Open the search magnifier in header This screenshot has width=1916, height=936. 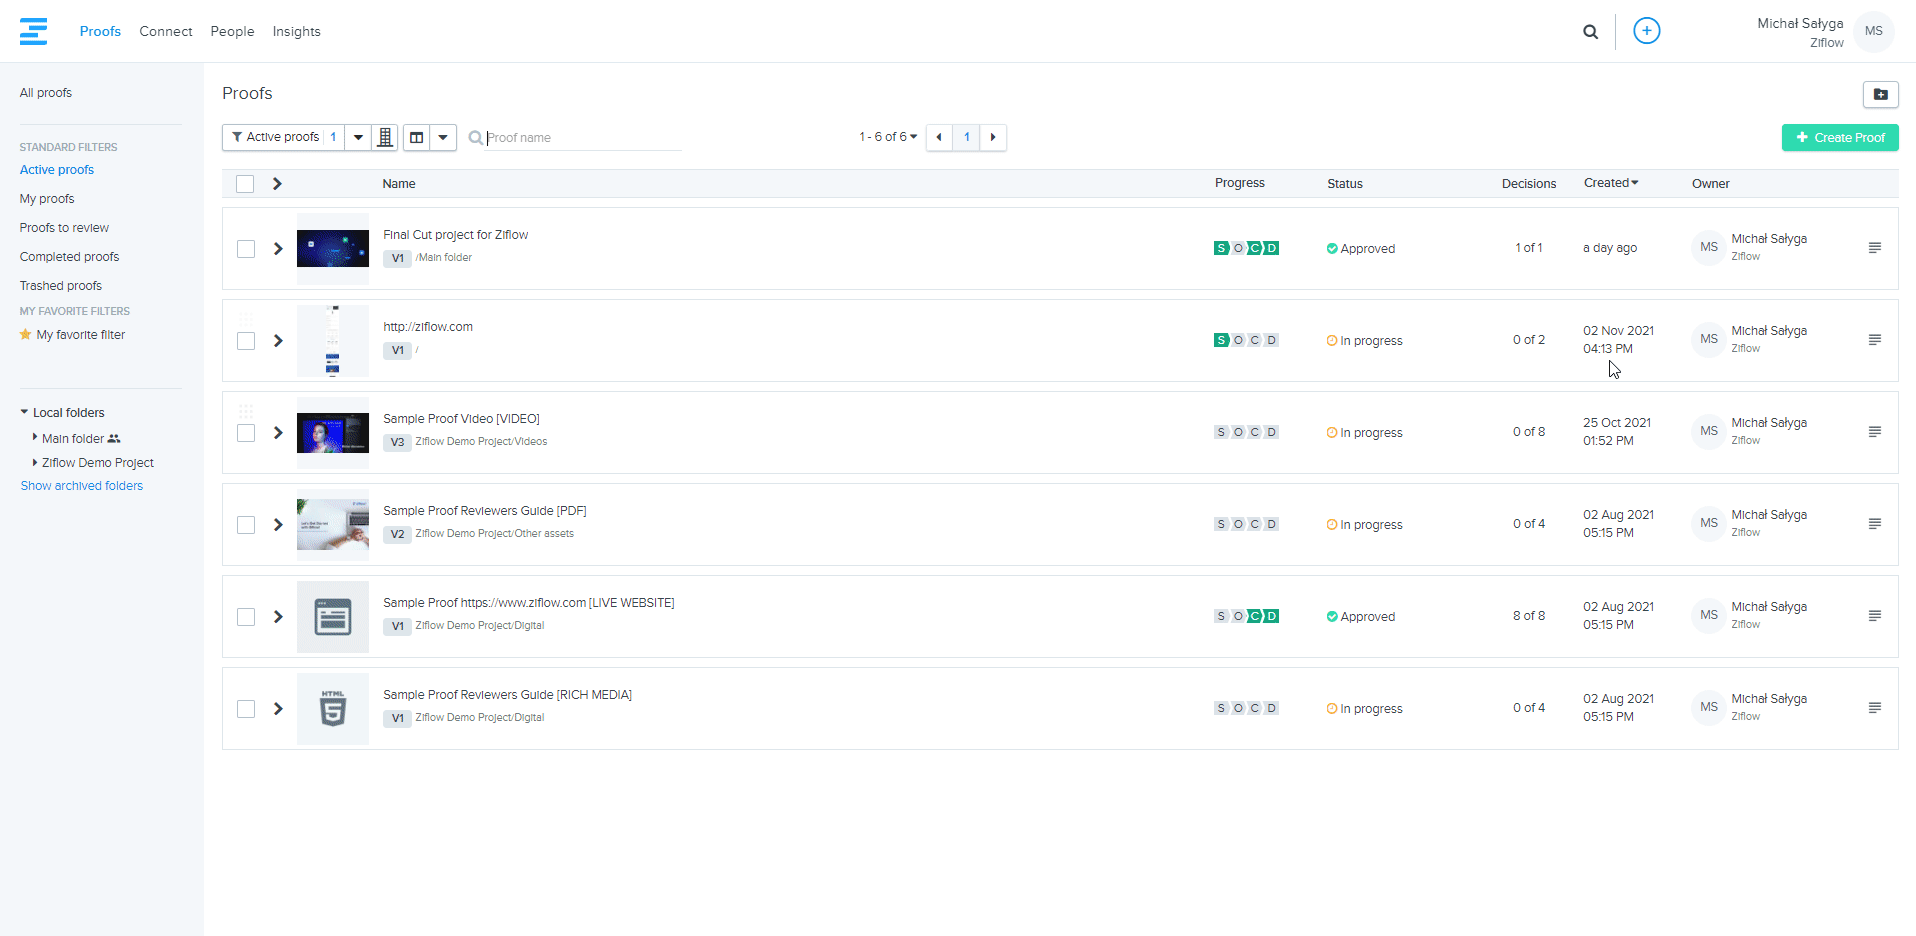[x=1590, y=32]
